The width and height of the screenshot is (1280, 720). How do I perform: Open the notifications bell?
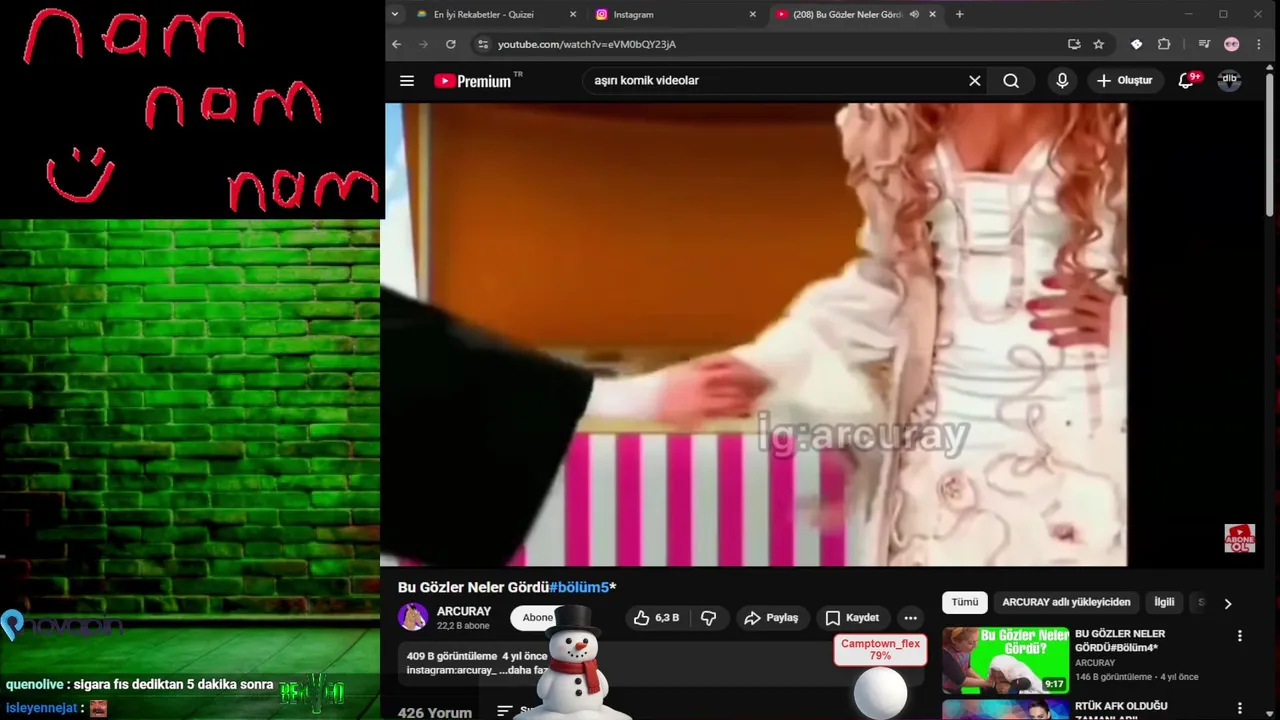tap(1186, 81)
